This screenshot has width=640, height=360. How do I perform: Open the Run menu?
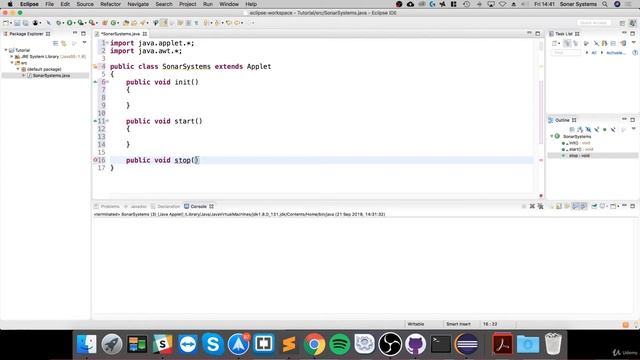pos(208,4)
